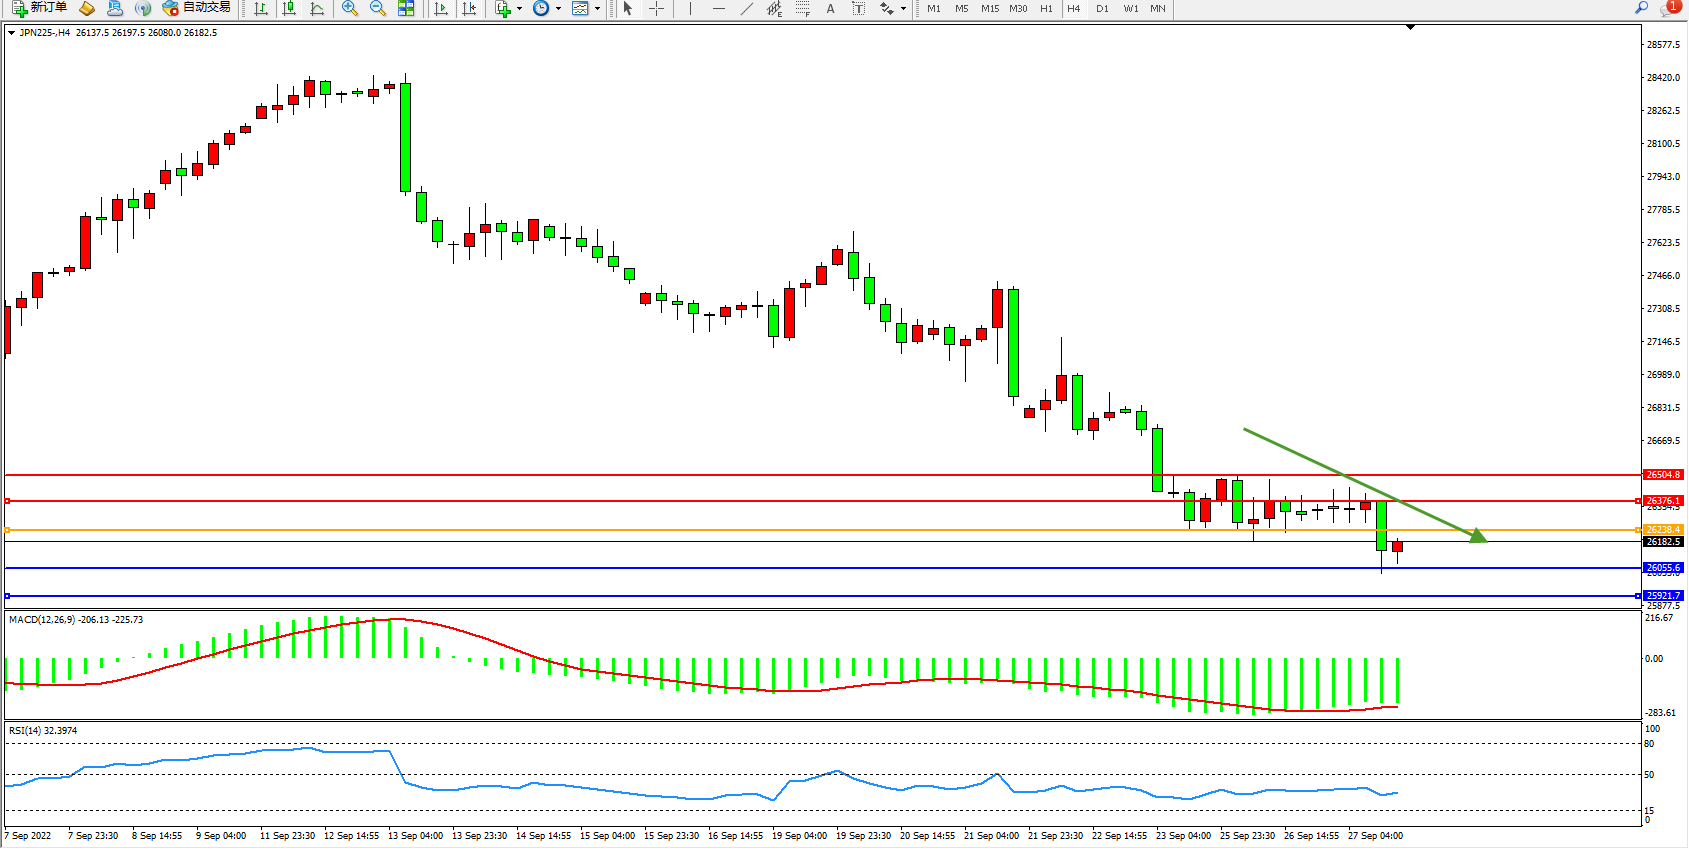This screenshot has height=849, width=1689.
Task: Switch timeframe to D1
Action: (x=1102, y=8)
